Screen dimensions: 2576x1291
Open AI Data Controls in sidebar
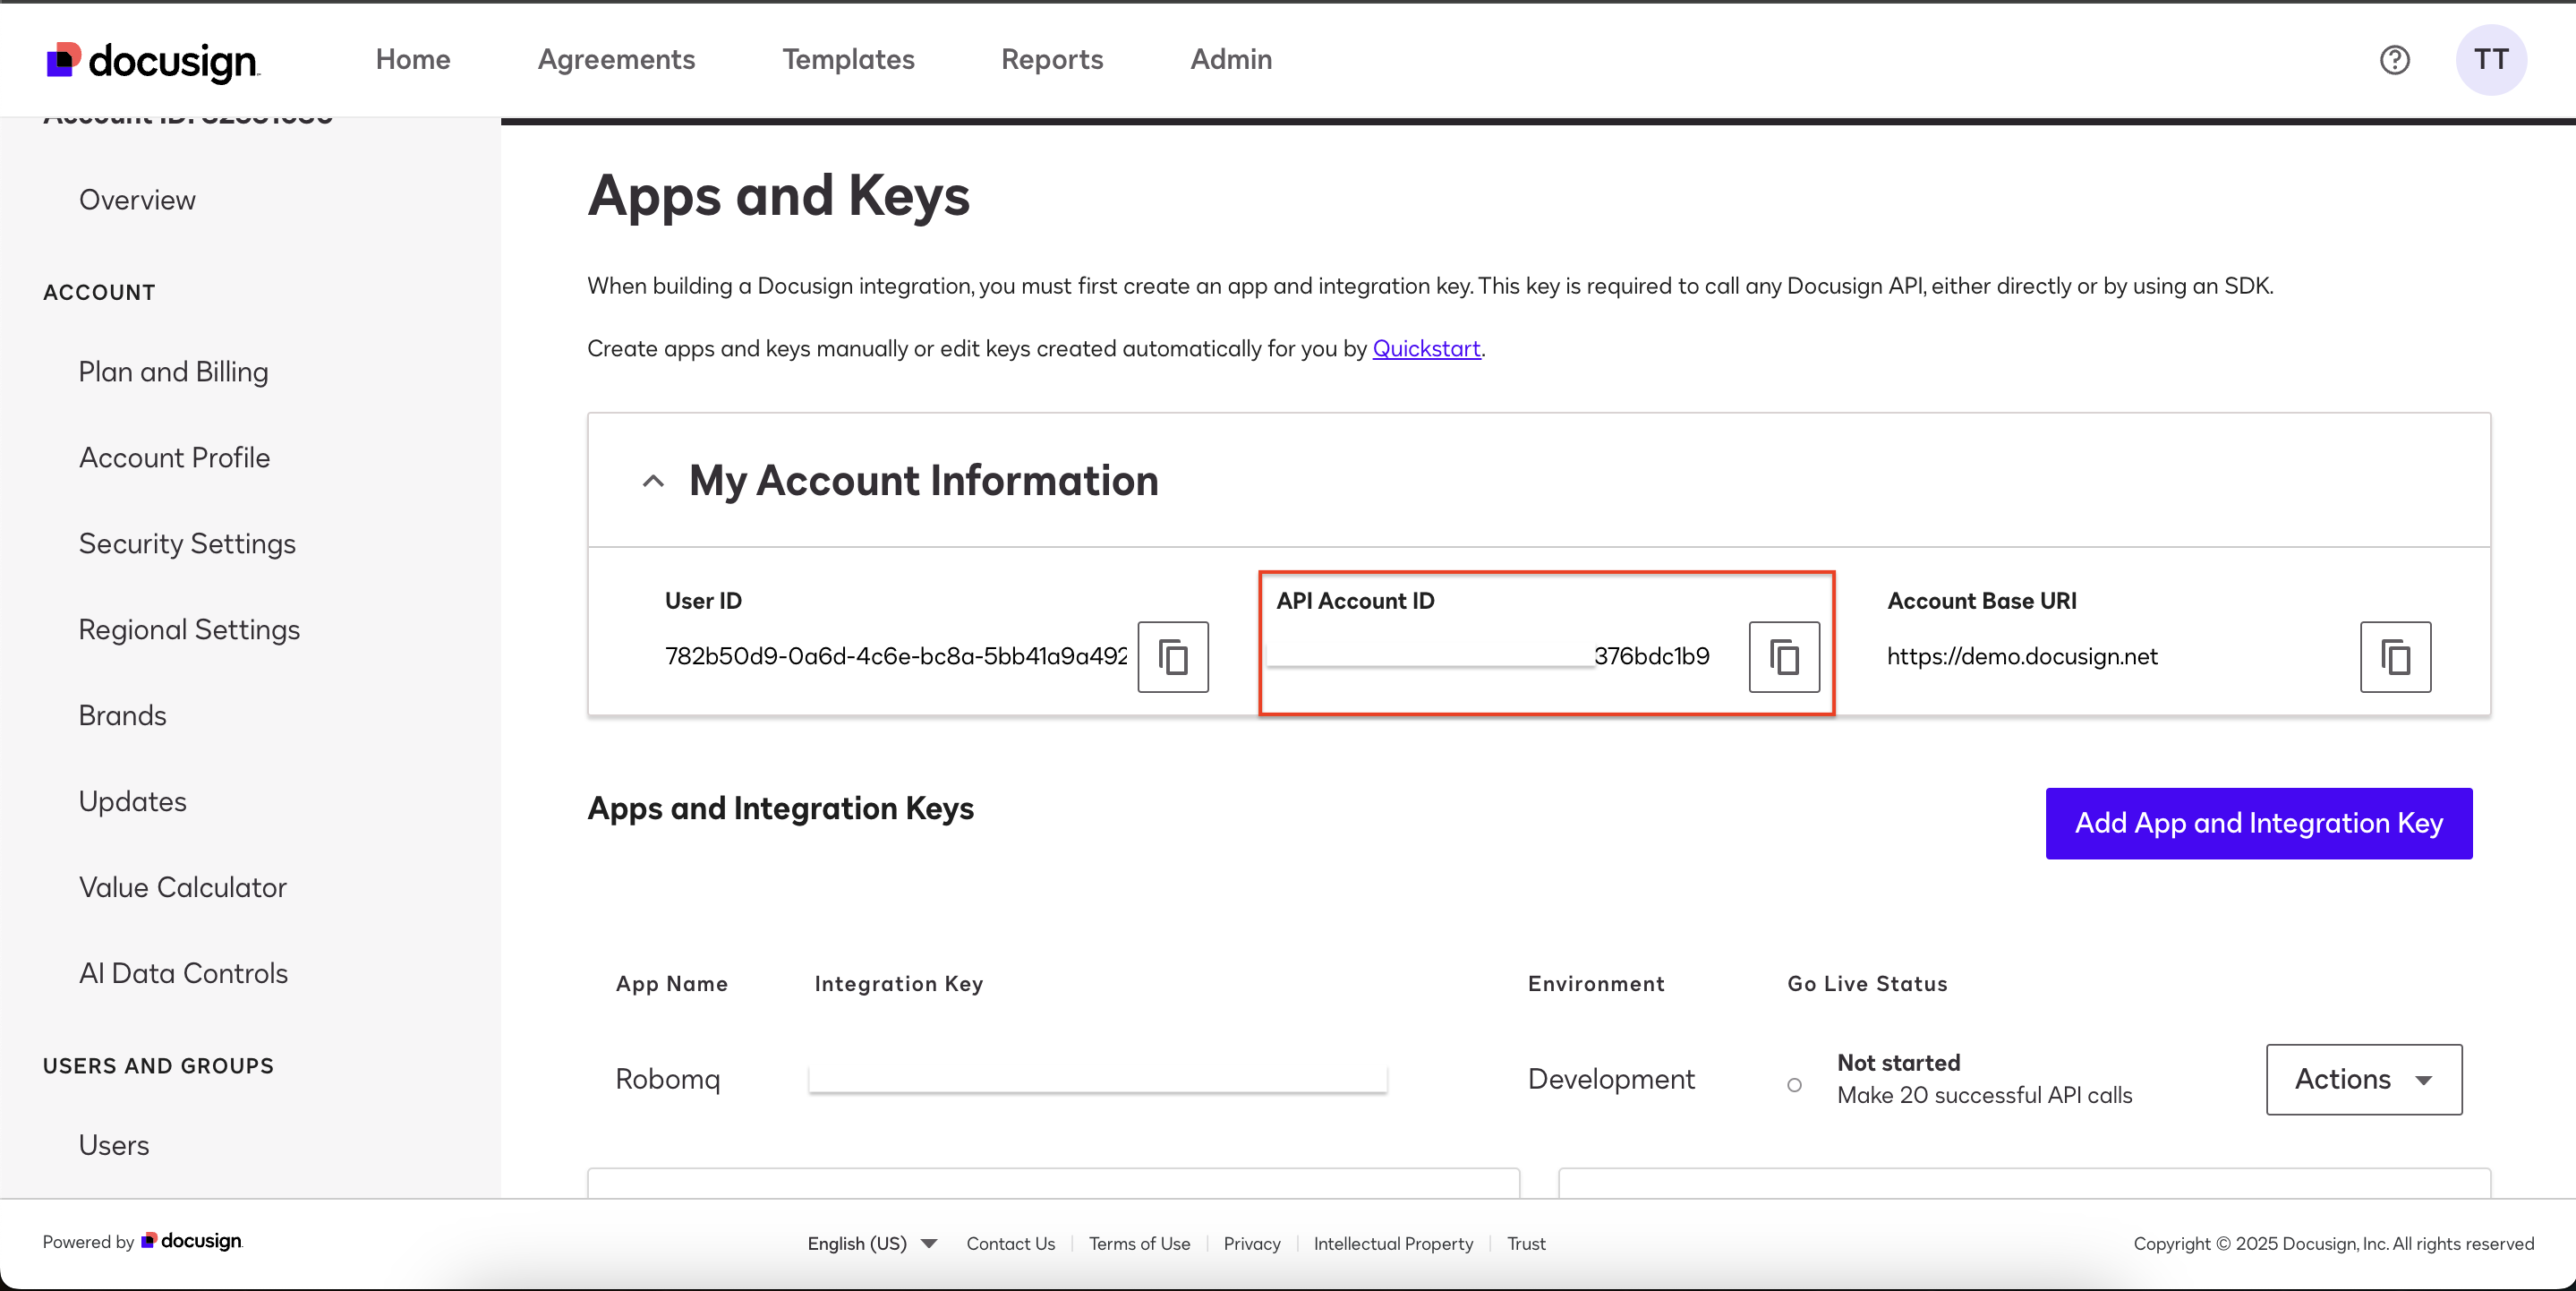tap(183, 974)
